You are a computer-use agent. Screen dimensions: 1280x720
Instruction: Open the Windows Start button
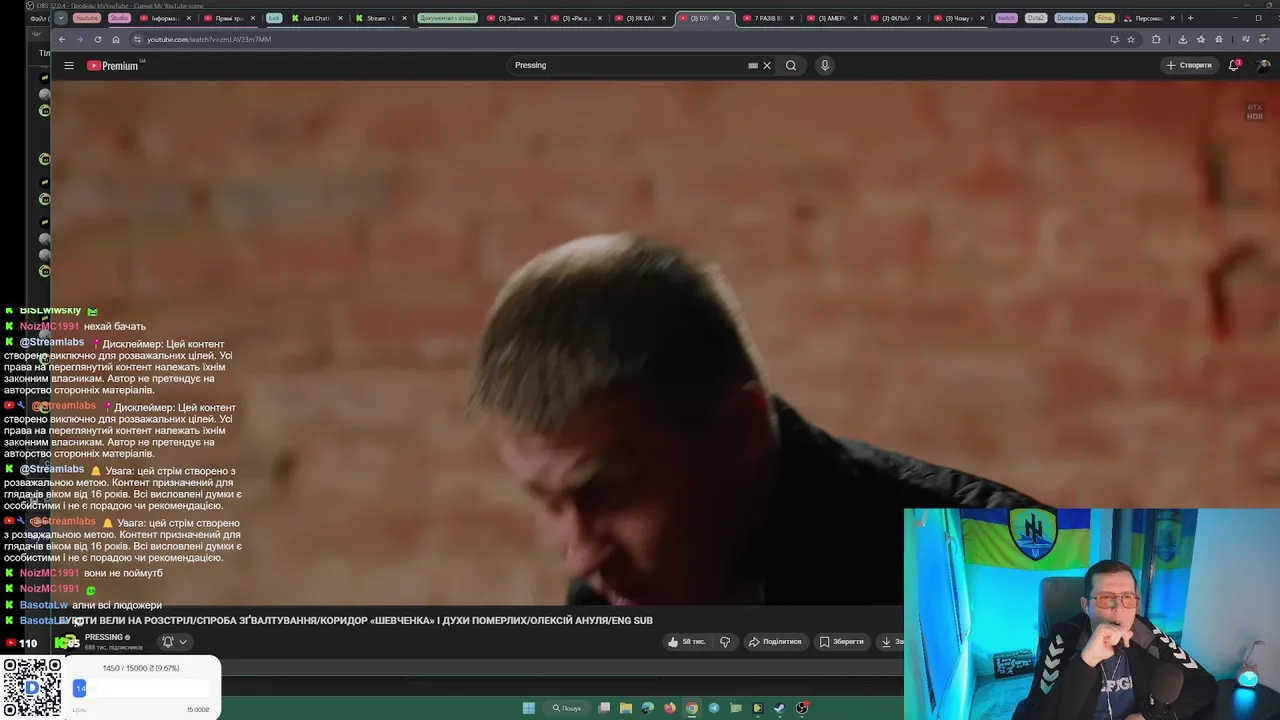coord(528,708)
